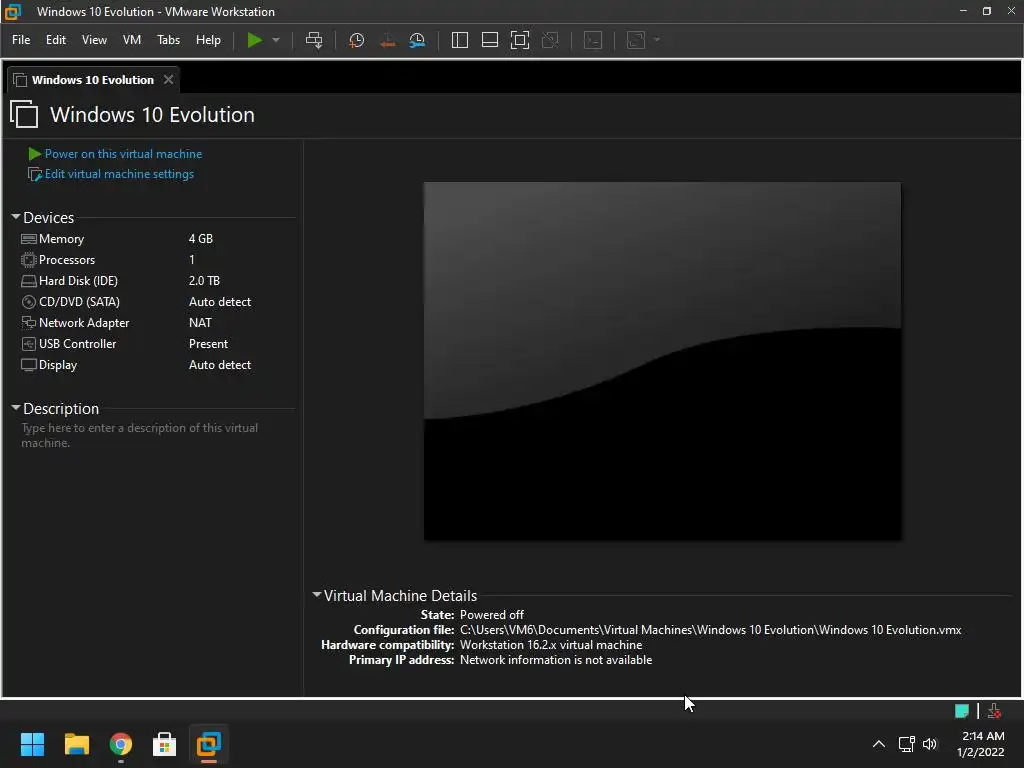This screenshot has width=1024, height=768.
Task: Open the Help menu
Action: 208,40
